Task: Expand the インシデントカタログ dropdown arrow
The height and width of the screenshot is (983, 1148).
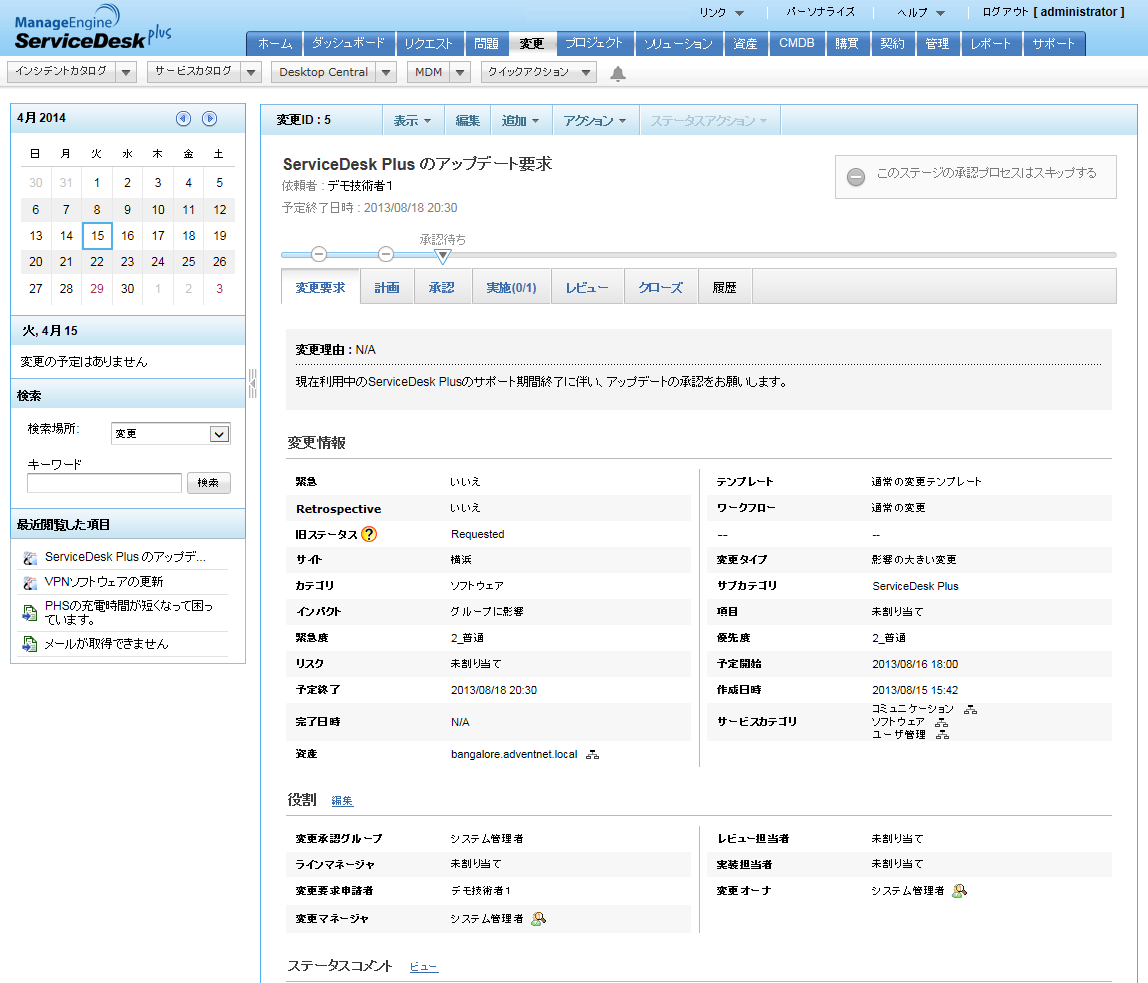Action: pos(126,72)
